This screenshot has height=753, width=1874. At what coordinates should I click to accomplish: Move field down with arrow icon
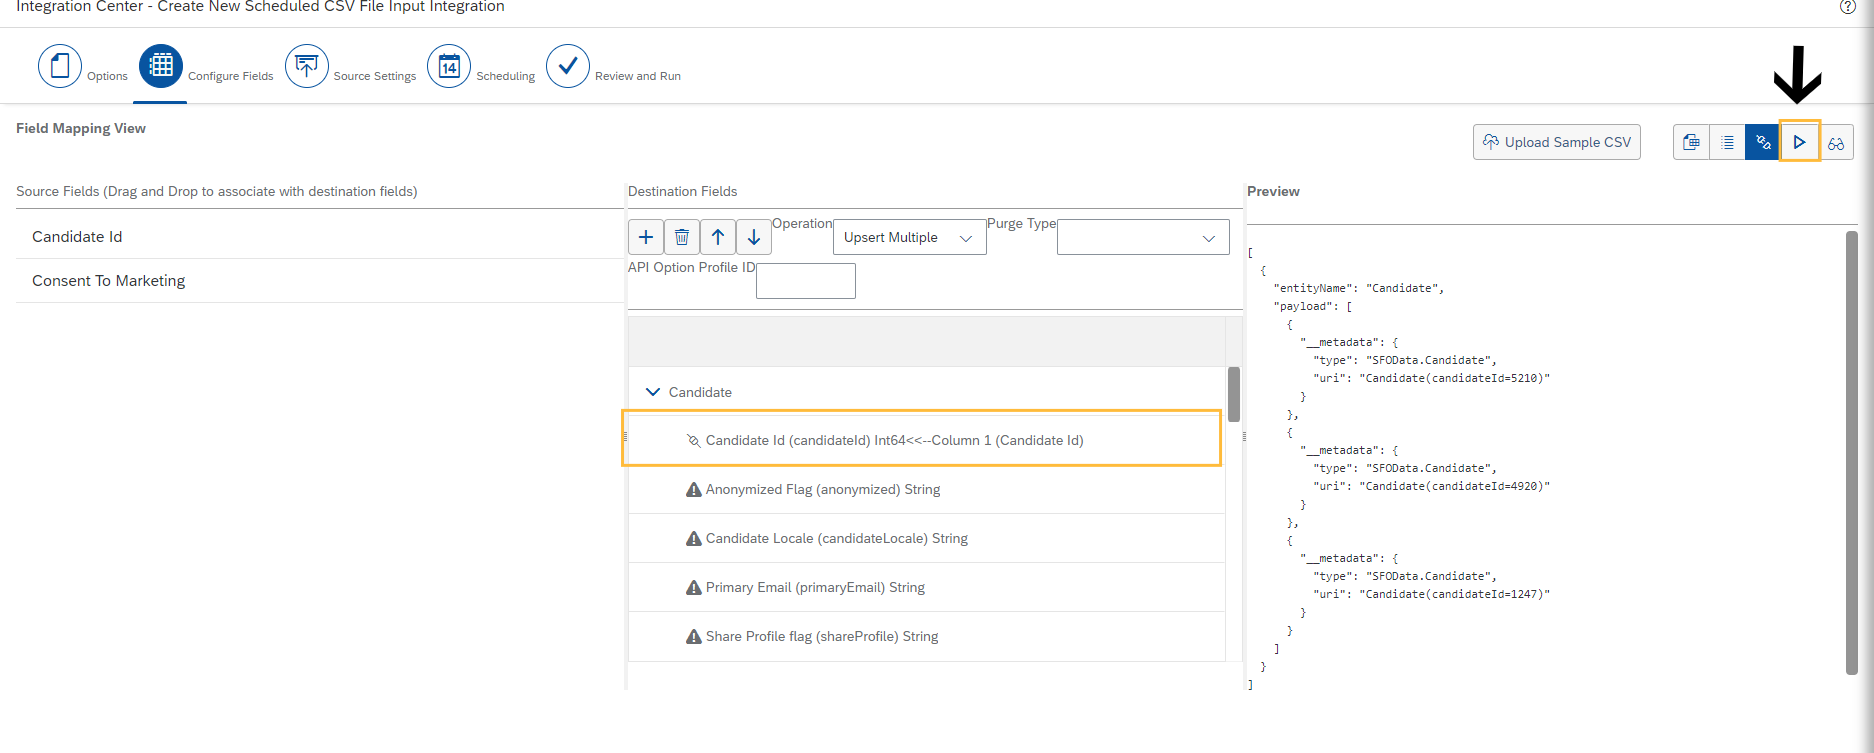tap(754, 237)
